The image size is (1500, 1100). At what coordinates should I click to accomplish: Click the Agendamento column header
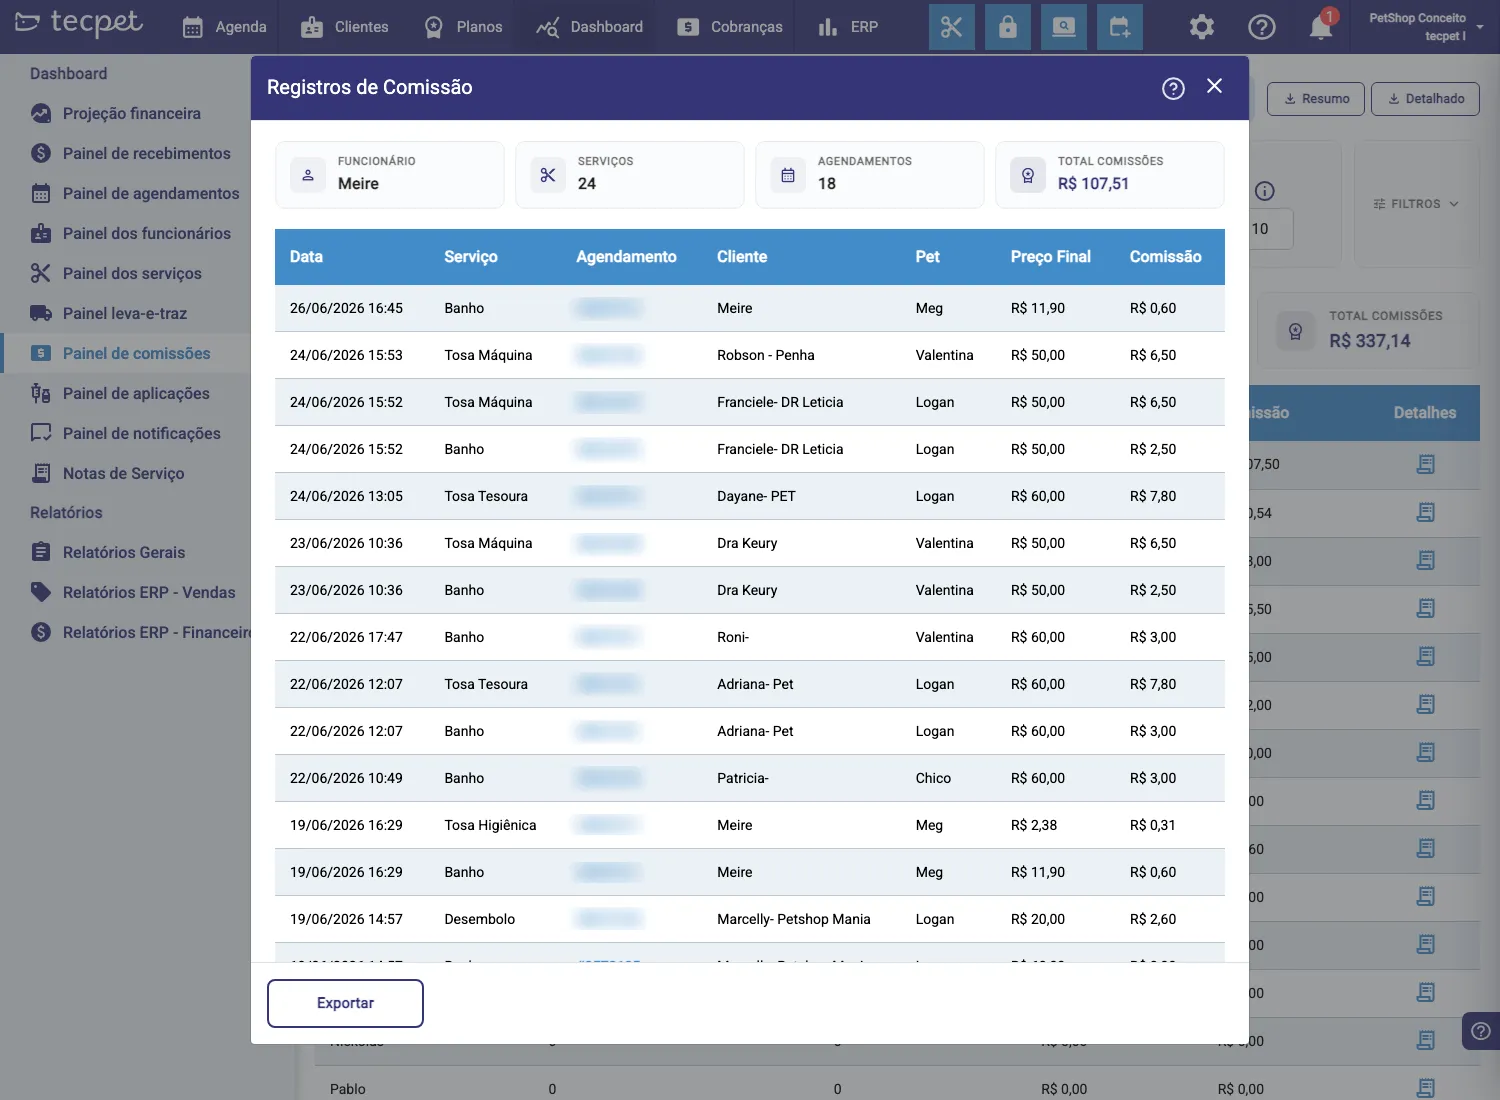(x=626, y=257)
